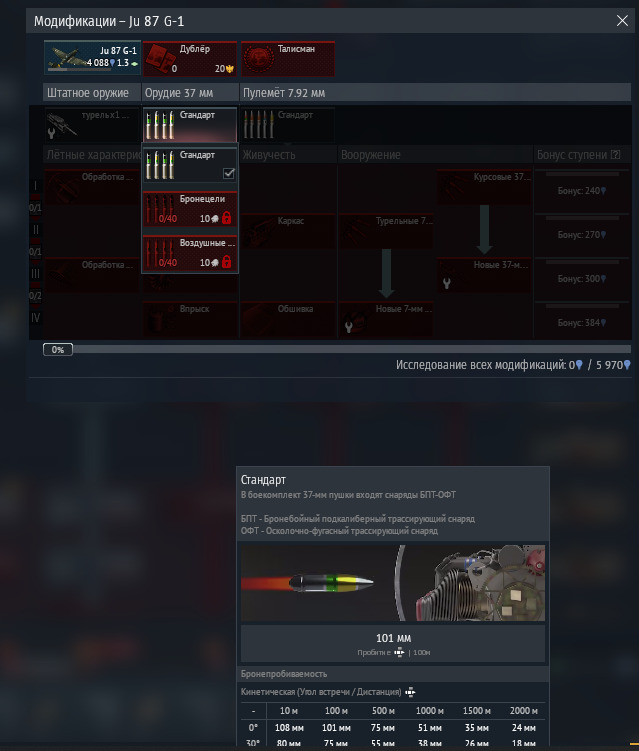Open the 37 mm cannon Стандарт belt selector
The image size is (639, 751).
[x=189, y=125]
